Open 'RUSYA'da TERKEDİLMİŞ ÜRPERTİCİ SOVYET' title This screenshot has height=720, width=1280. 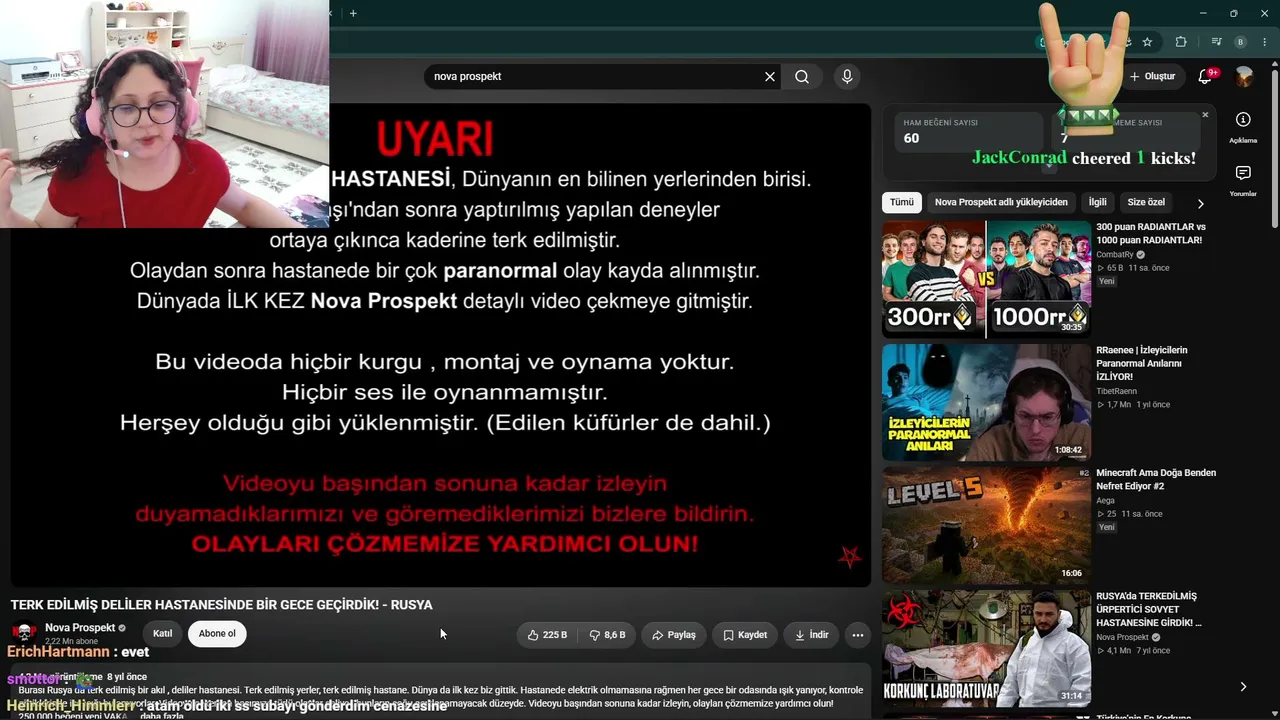[1149, 609]
